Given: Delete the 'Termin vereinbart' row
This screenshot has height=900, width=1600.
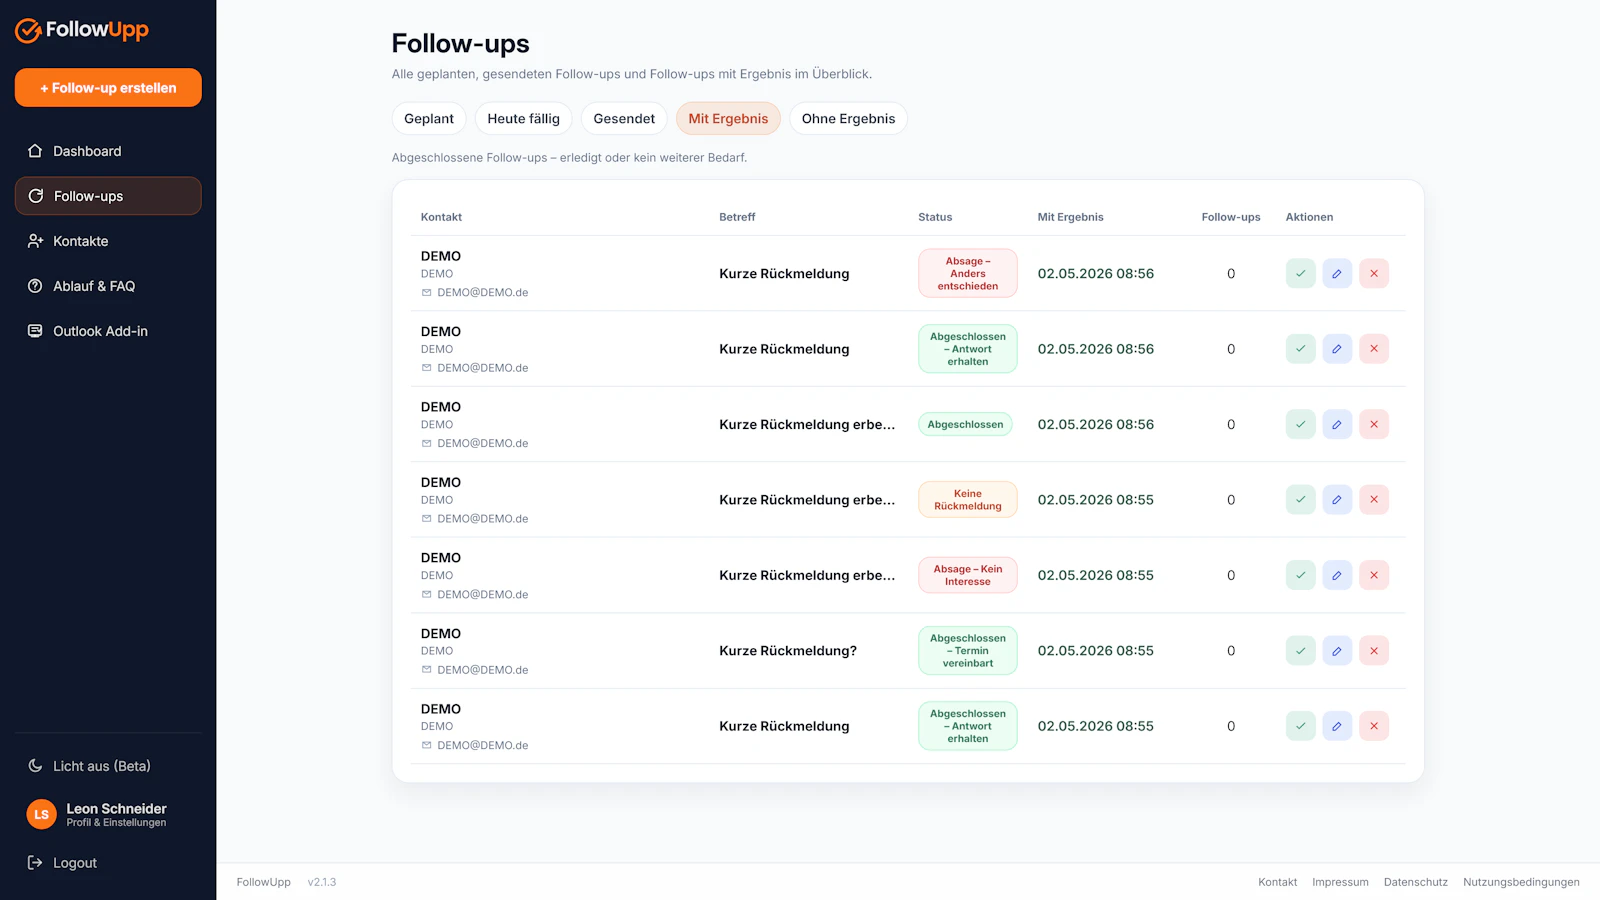Looking at the screenshot, I should (x=1374, y=651).
